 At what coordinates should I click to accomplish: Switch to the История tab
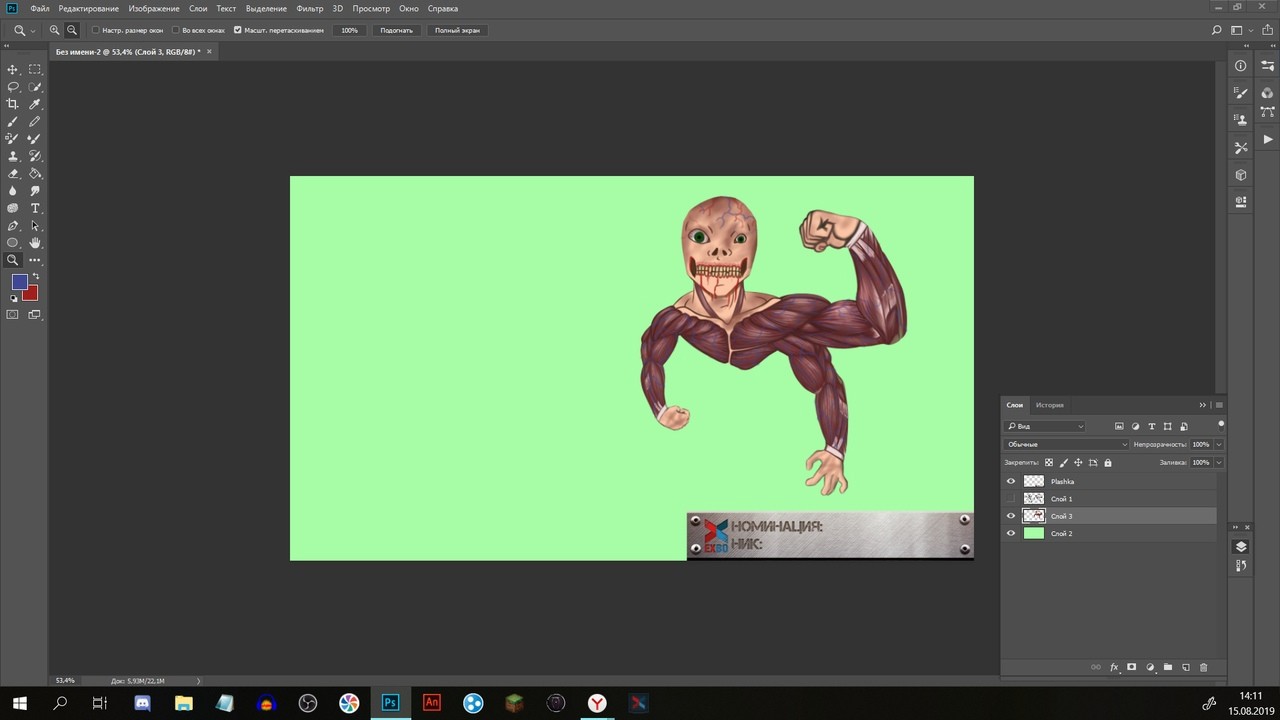tap(1050, 405)
